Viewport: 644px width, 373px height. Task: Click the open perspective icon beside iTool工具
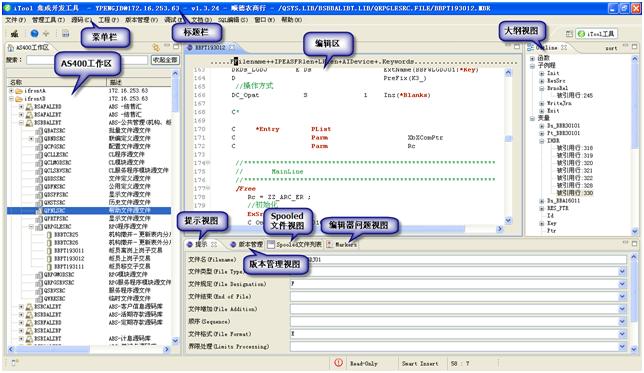coord(569,34)
